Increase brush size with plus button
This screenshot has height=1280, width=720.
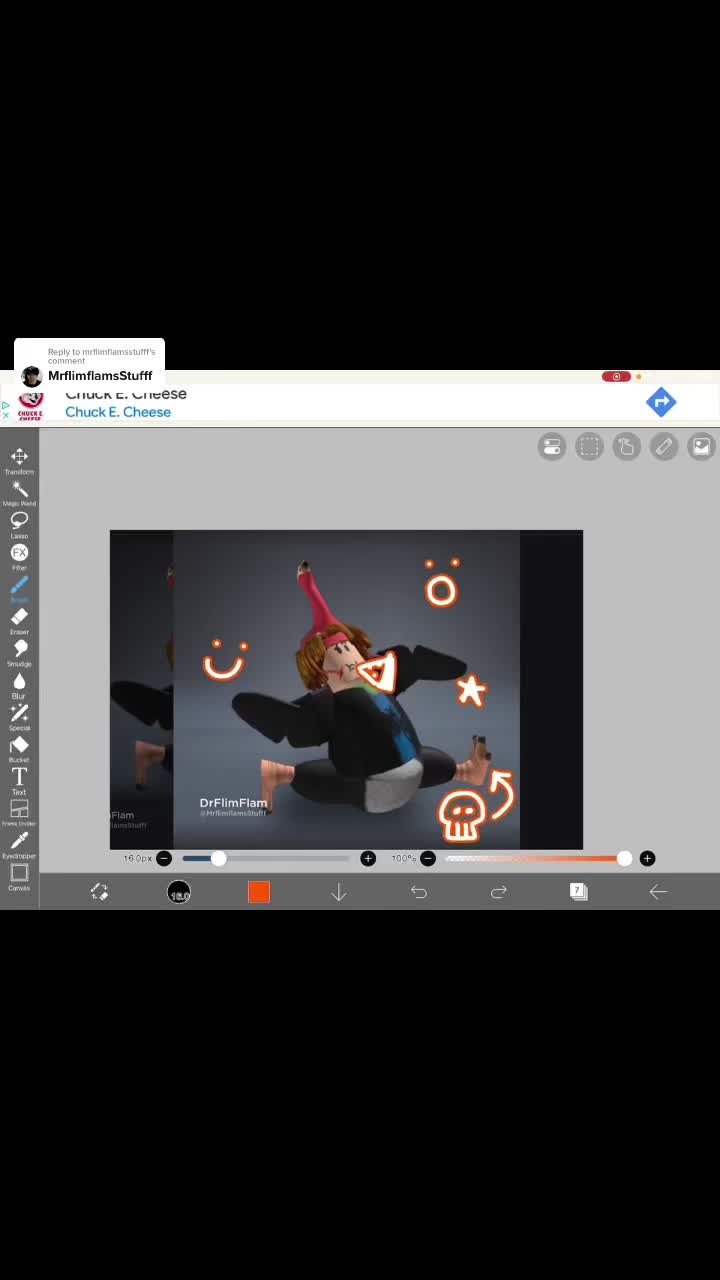368,858
